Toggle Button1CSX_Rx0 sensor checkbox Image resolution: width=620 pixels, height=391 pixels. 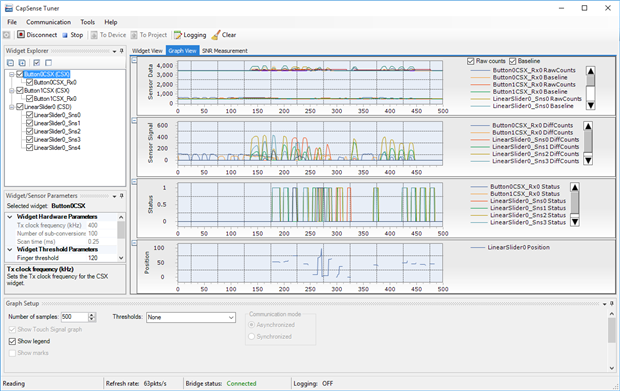29,98
